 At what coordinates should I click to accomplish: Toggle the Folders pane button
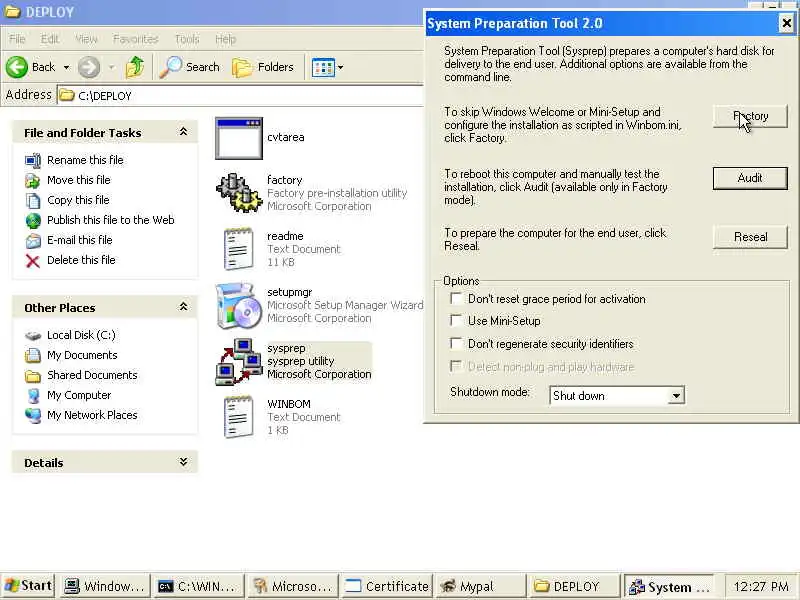[x=263, y=67]
